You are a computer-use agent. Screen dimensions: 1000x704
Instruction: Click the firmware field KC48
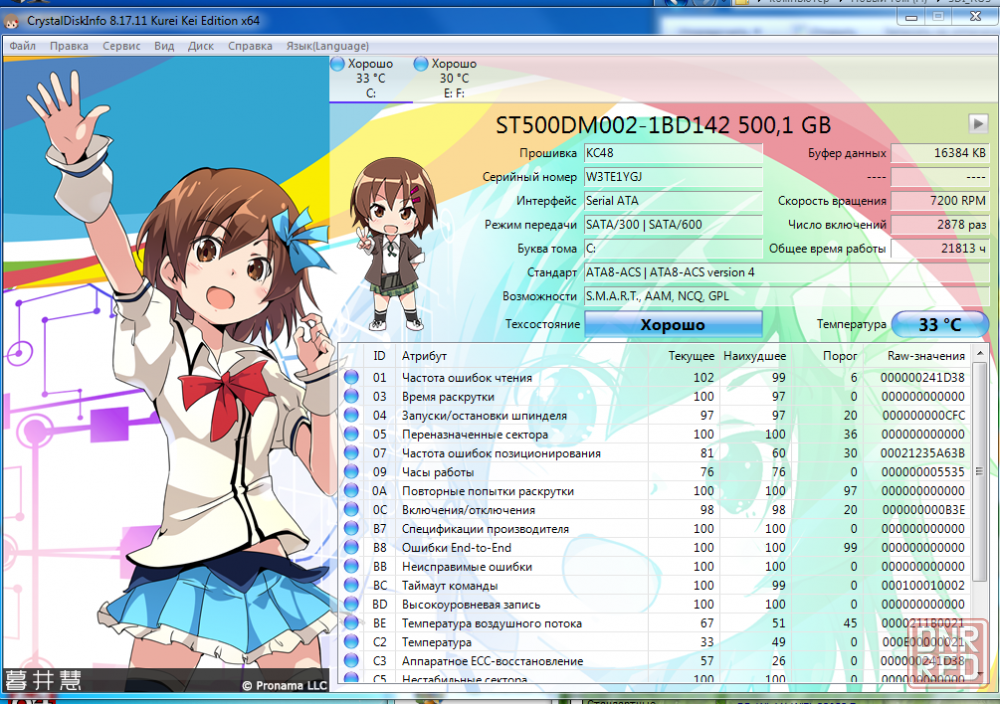tap(673, 153)
